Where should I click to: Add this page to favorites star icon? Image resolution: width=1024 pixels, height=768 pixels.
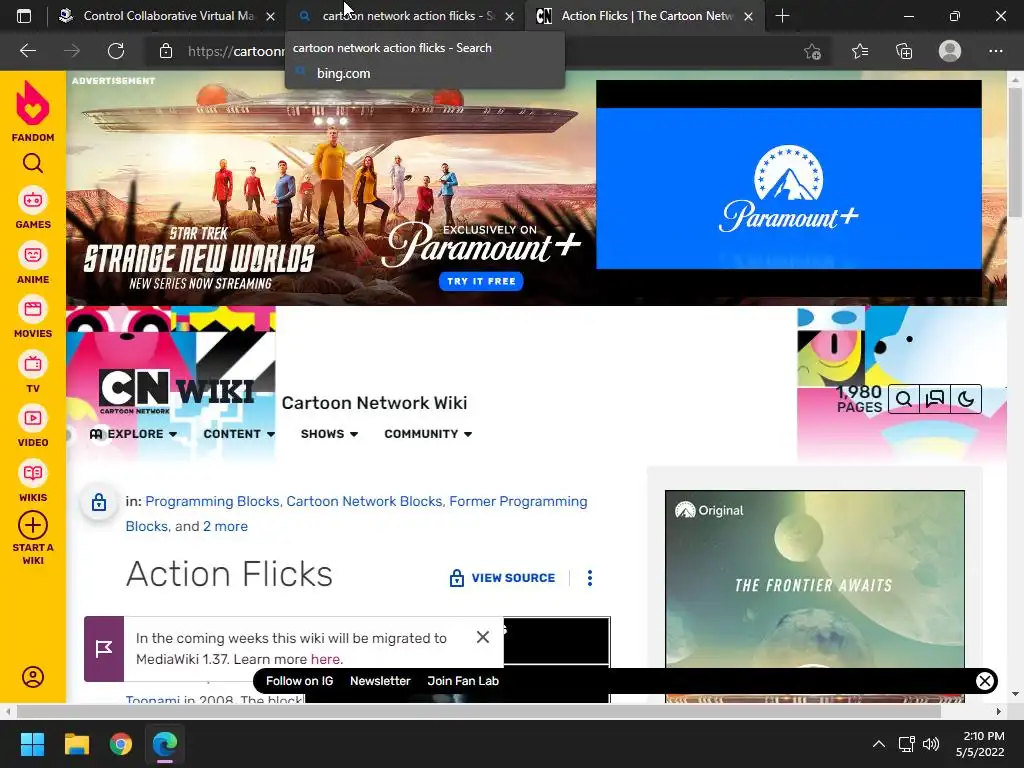click(x=812, y=51)
